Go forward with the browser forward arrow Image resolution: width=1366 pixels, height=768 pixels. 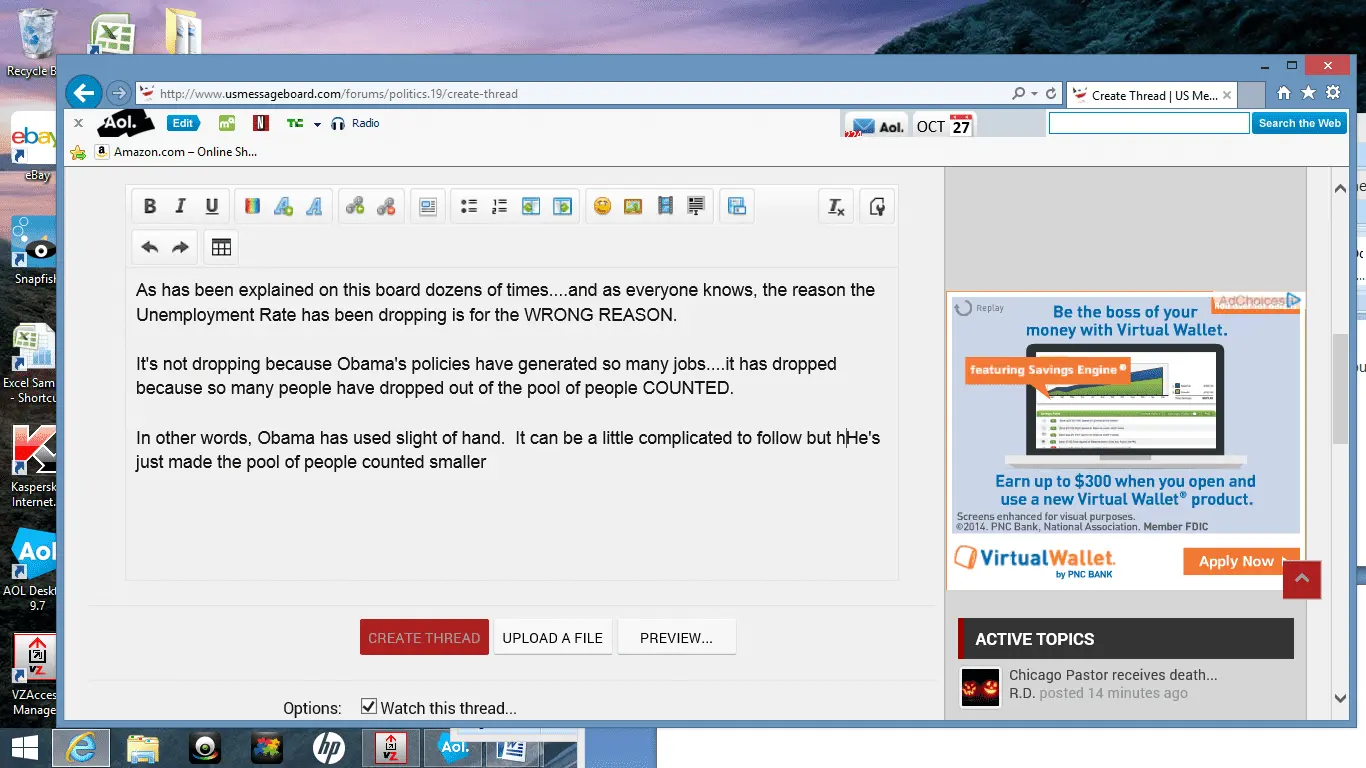coord(118,92)
